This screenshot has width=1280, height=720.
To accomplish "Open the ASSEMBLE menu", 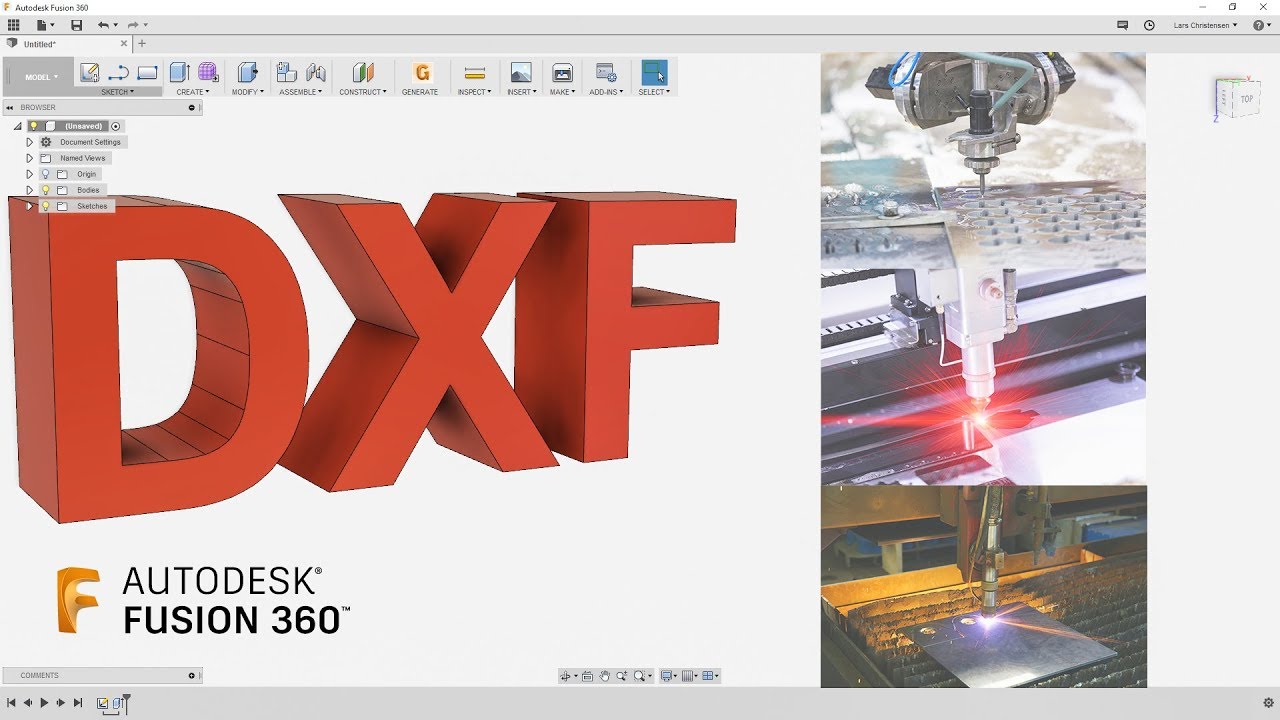I will click(x=301, y=92).
